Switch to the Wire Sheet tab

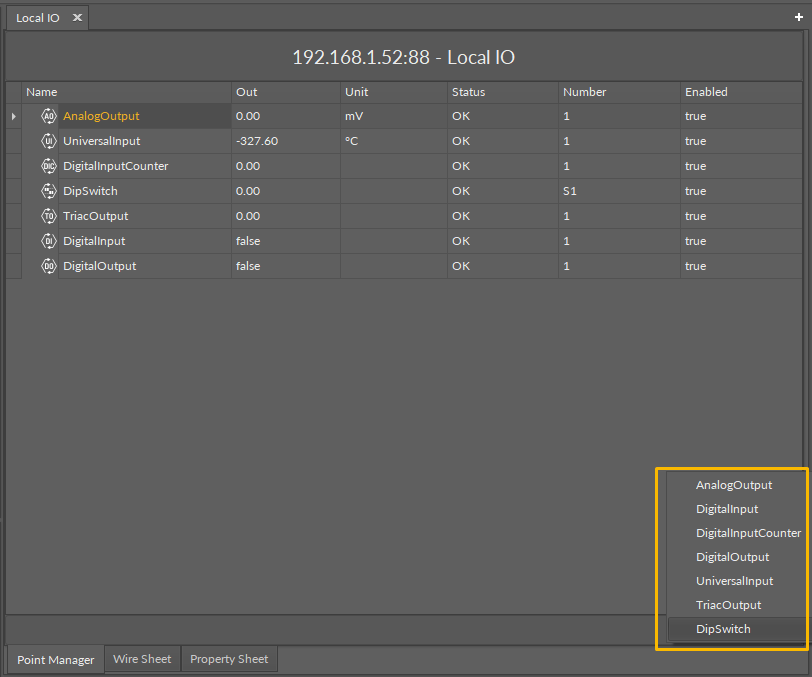pos(142,659)
